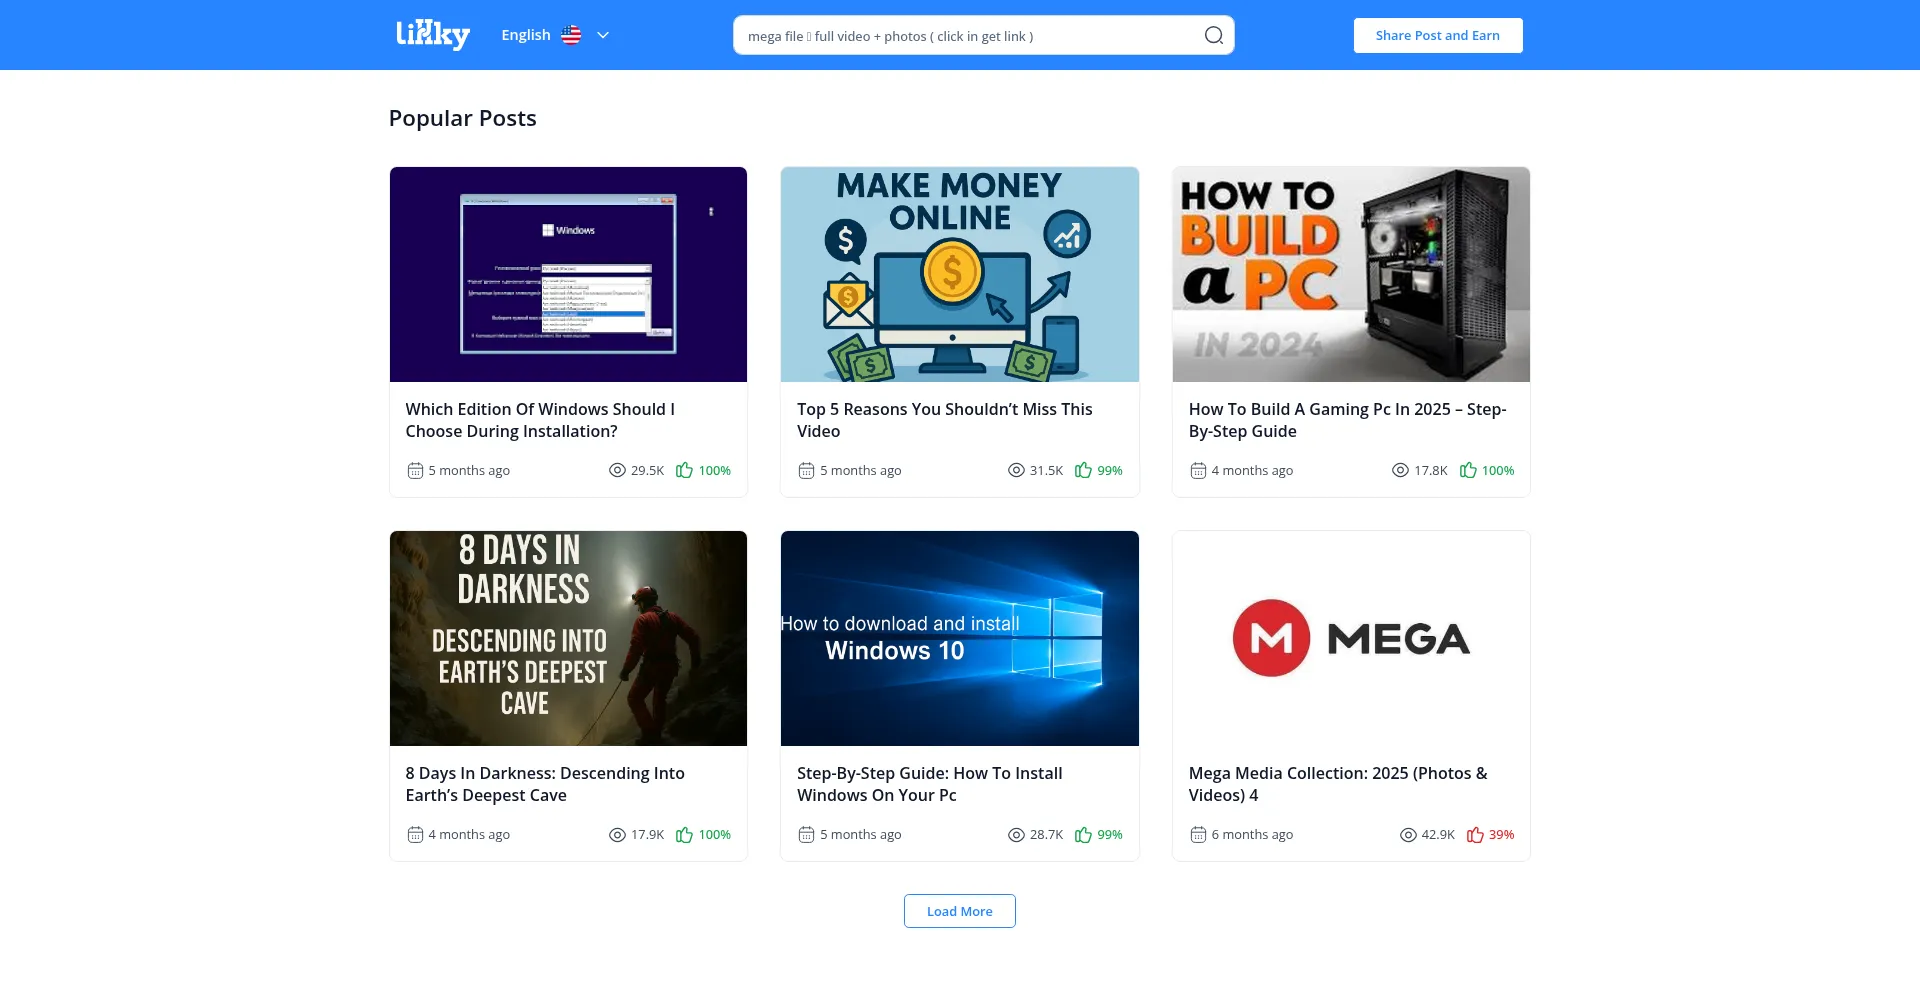
Task: Open the 8 Days in Darkness thumbnail
Action: click(568, 638)
